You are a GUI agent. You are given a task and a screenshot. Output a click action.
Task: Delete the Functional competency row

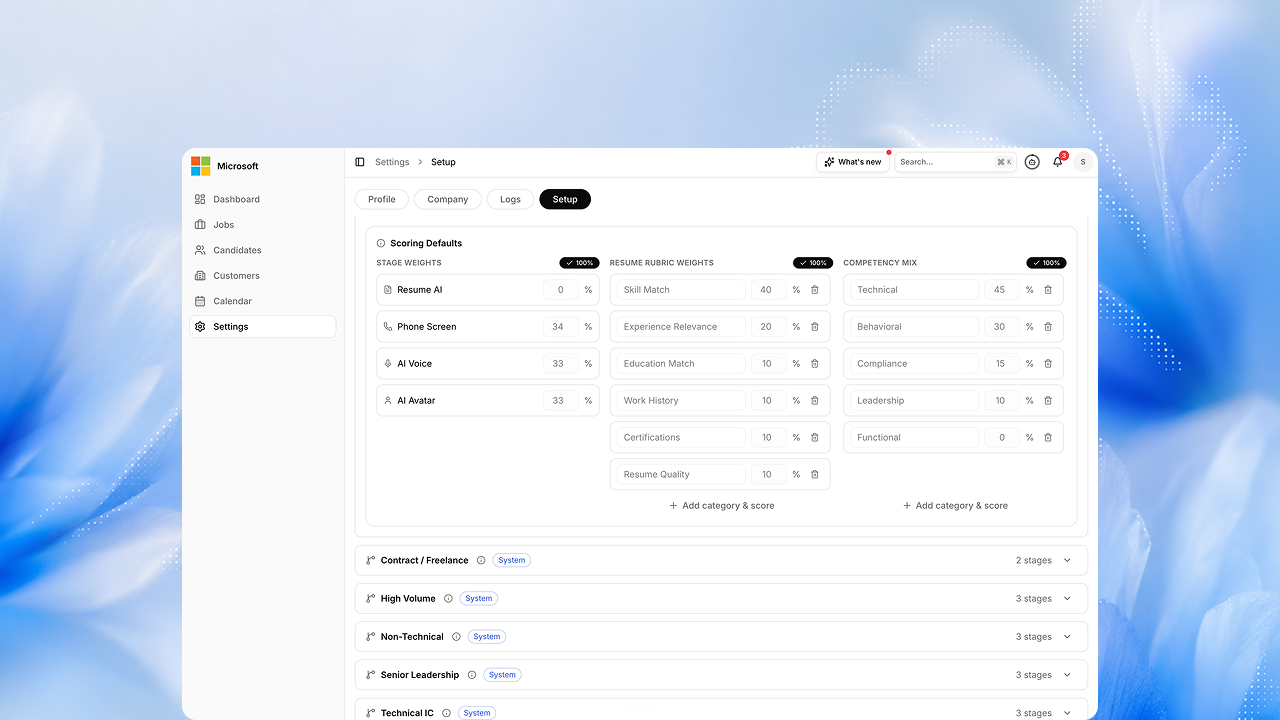pyautogui.click(x=1048, y=438)
